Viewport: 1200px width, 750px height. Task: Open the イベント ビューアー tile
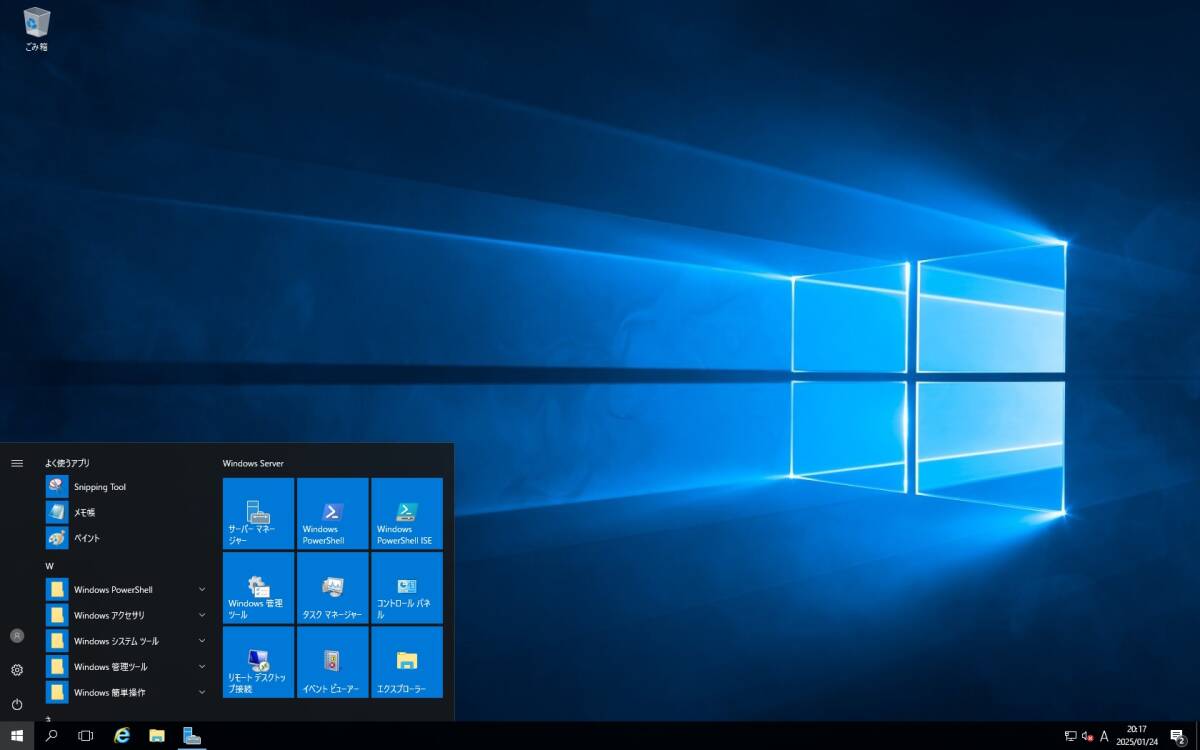pyautogui.click(x=333, y=662)
